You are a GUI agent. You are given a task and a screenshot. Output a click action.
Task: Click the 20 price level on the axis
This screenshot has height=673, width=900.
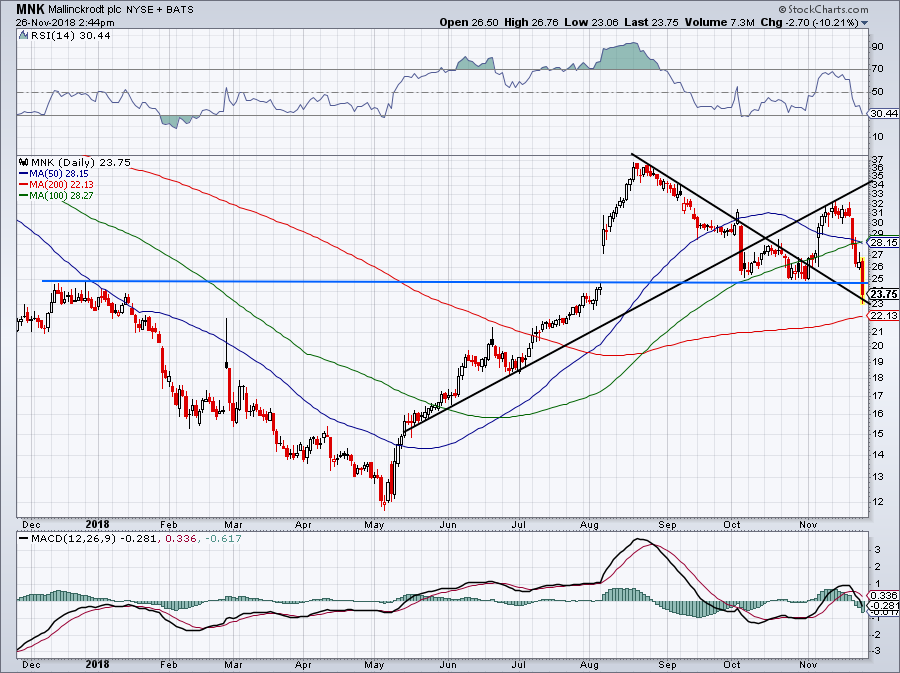tap(878, 346)
